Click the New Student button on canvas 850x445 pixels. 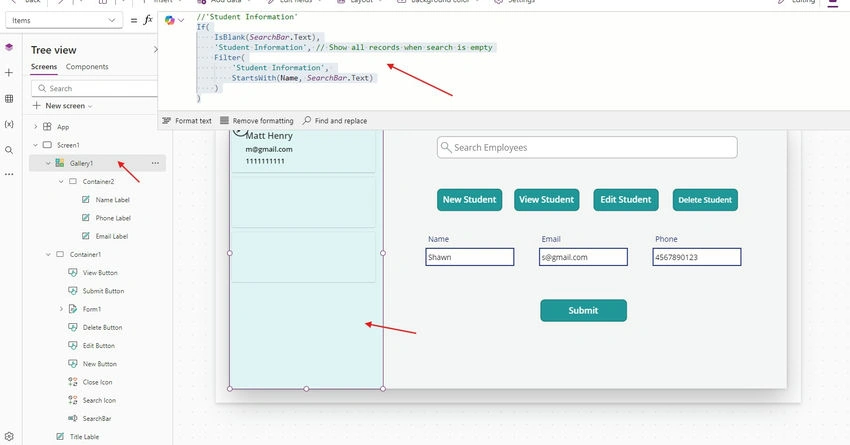click(x=469, y=199)
